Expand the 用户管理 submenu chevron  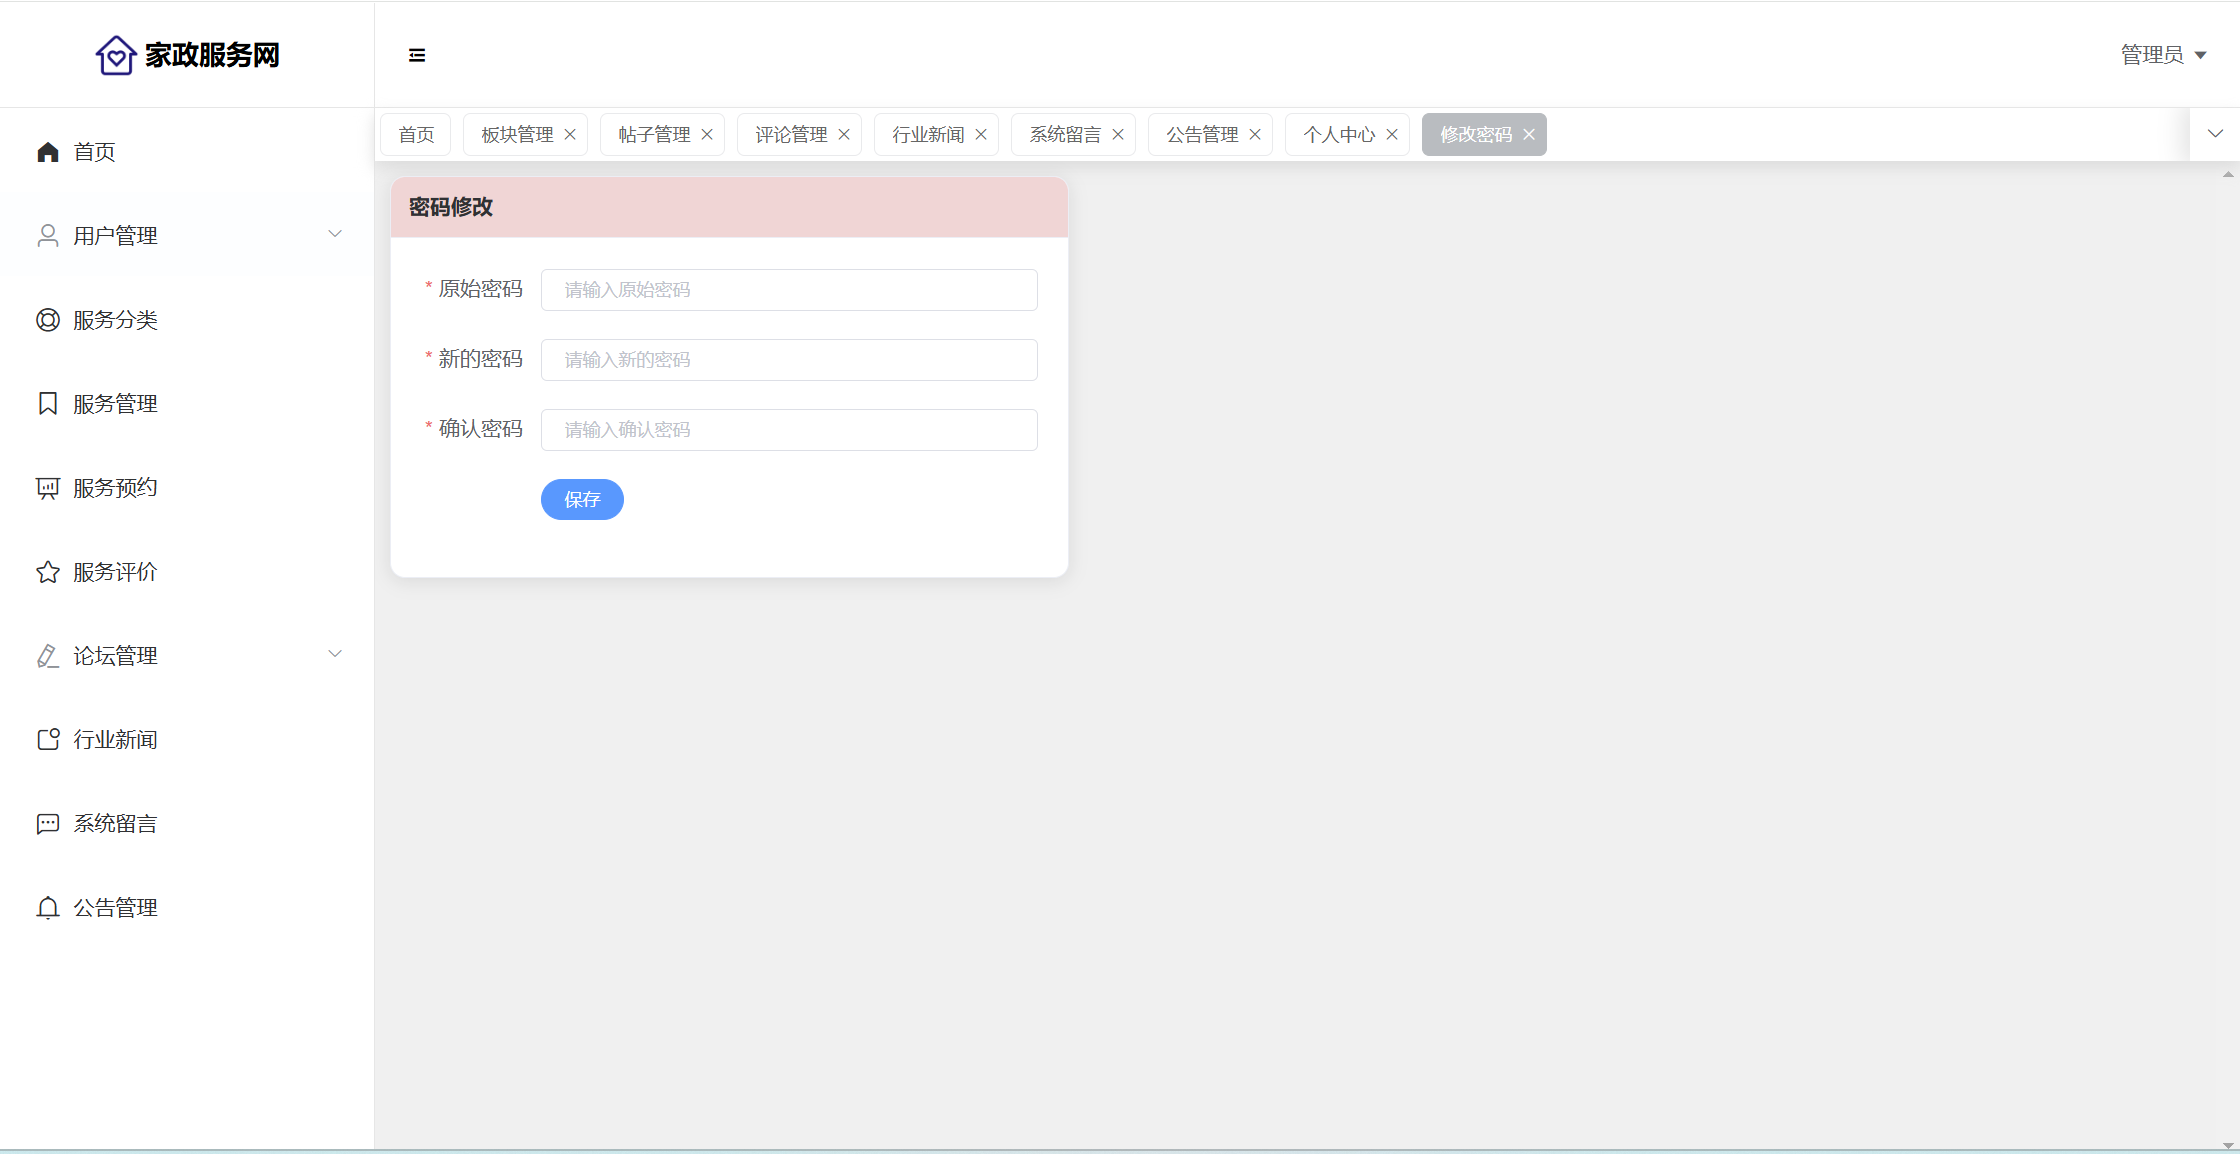point(335,234)
